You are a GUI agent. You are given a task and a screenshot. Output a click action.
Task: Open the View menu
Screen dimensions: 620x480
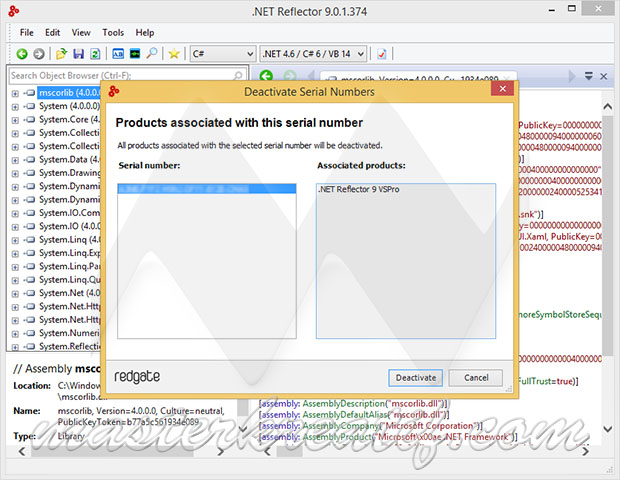click(81, 32)
